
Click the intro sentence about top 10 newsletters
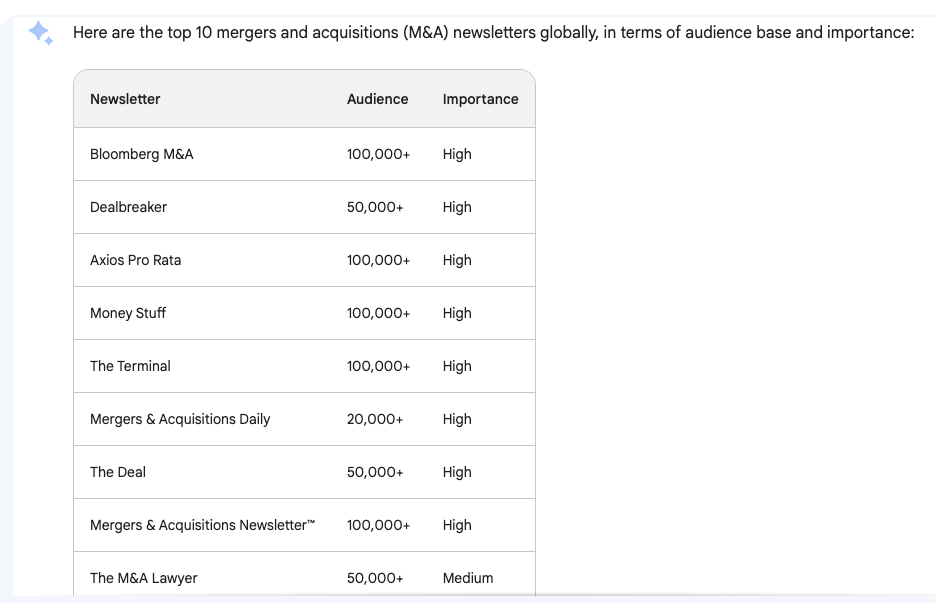493,32
